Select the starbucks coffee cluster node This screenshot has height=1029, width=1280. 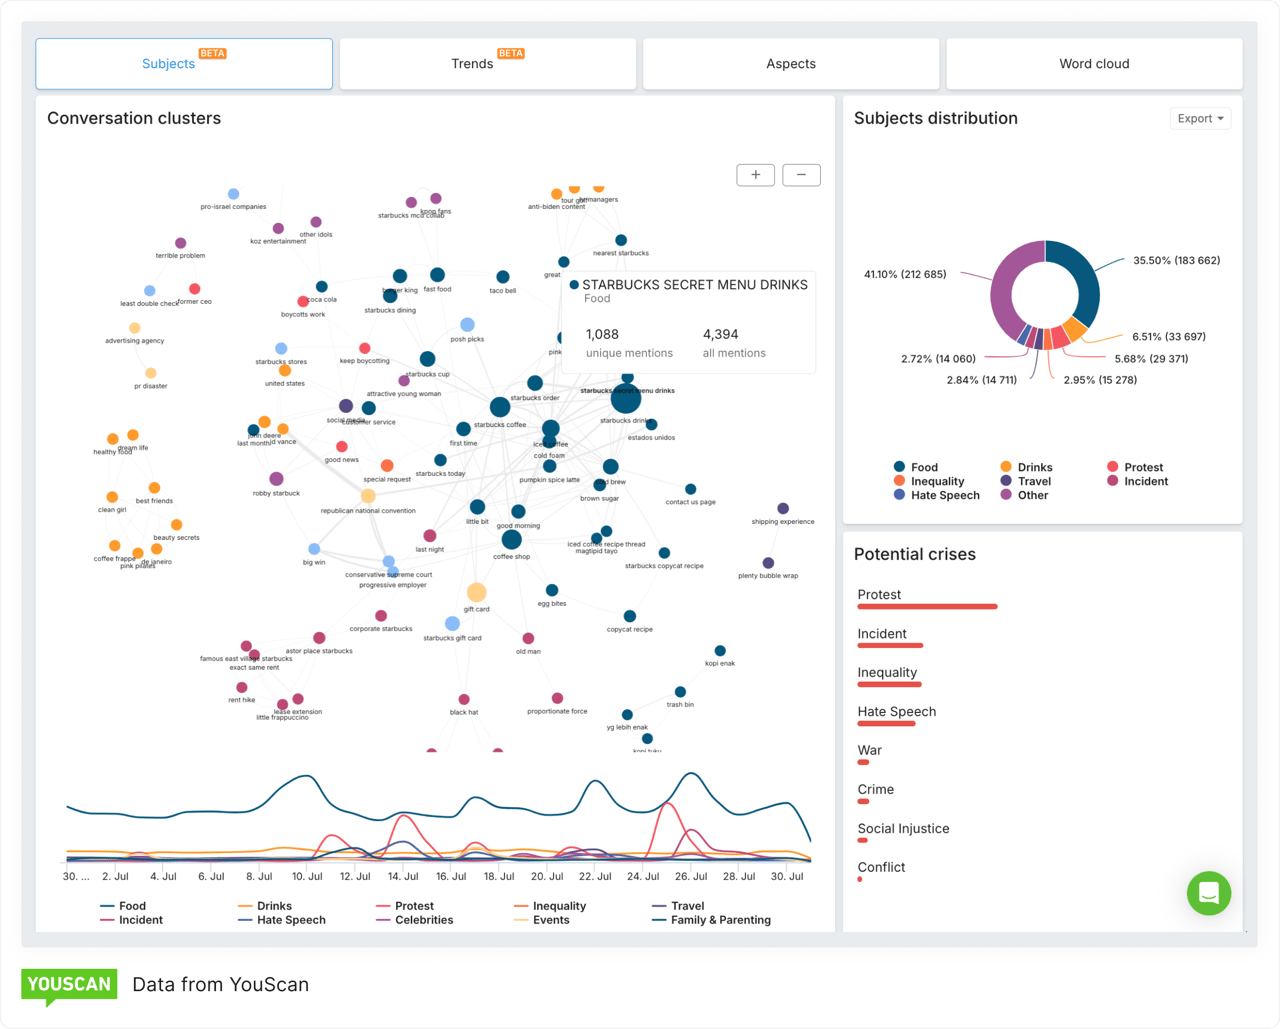[500, 407]
